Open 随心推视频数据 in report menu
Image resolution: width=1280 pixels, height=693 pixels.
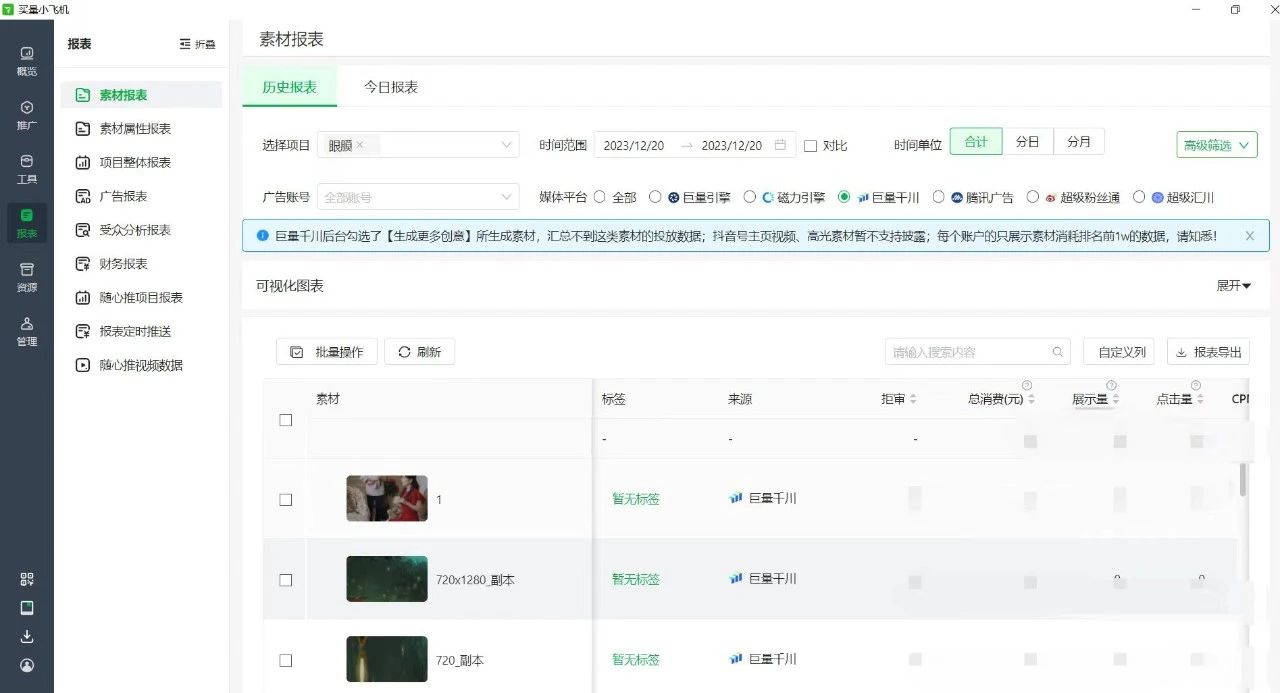141,365
